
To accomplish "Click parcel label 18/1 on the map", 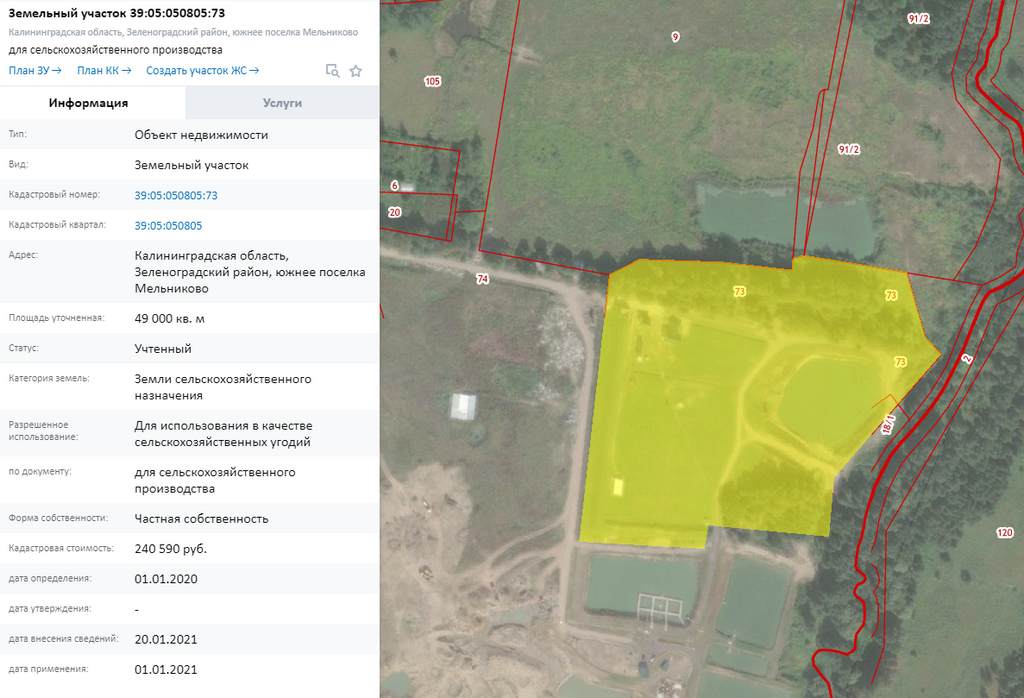I will 888,424.
